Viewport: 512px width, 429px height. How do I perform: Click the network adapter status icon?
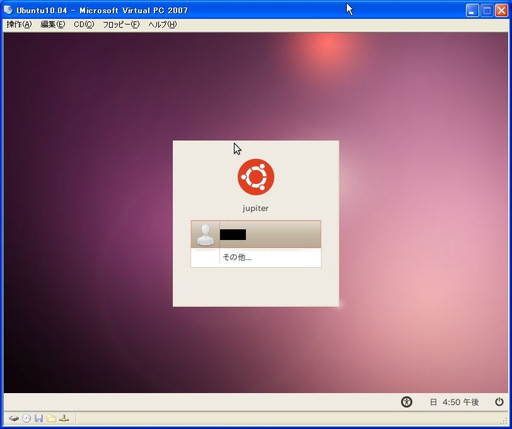point(64,418)
